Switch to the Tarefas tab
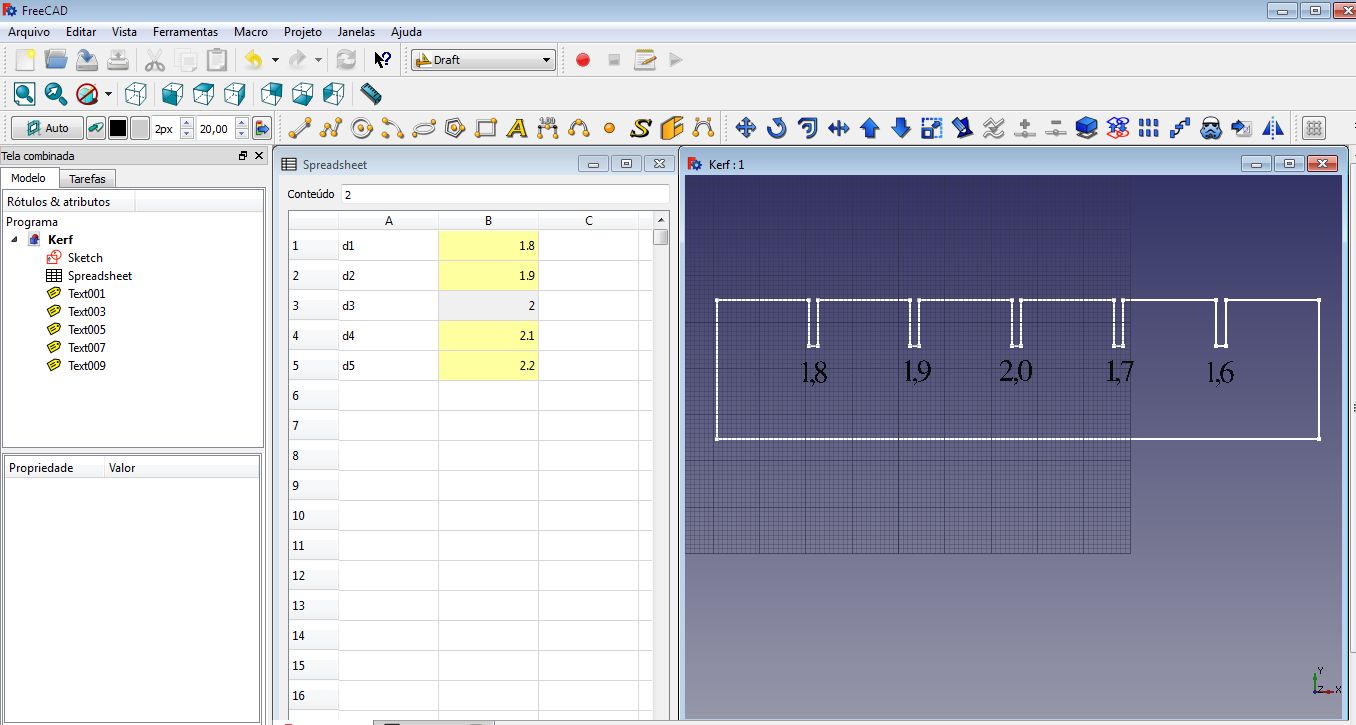This screenshot has width=1356, height=725. pos(88,179)
